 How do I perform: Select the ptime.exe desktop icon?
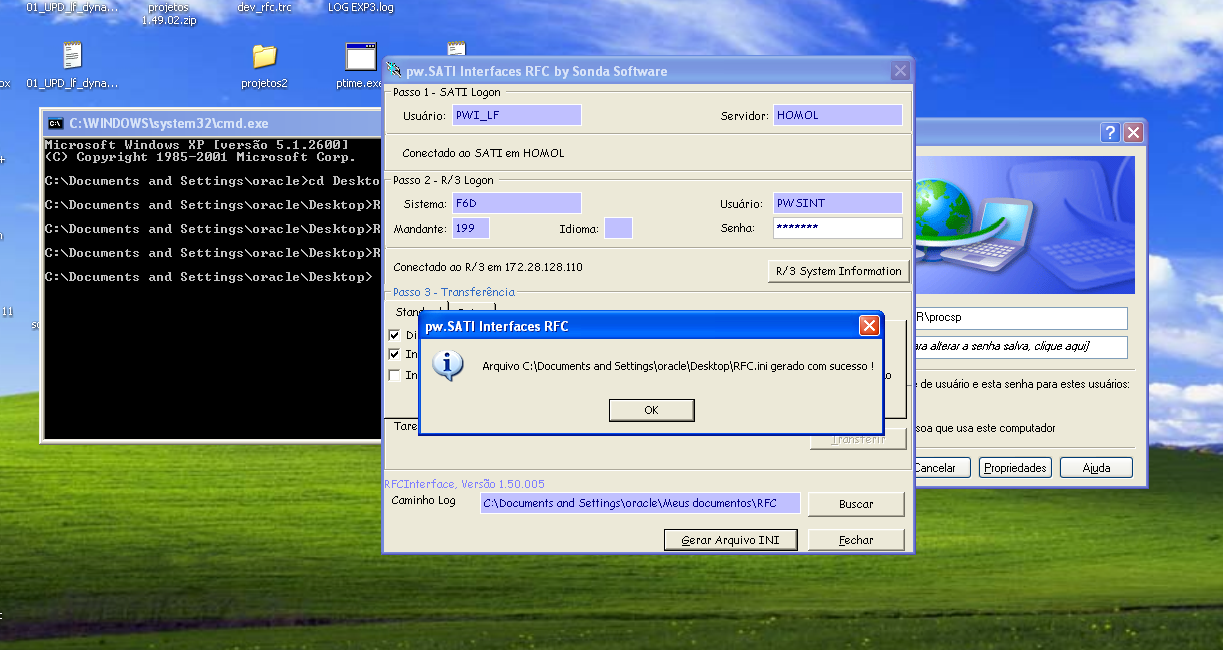click(360, 57)
